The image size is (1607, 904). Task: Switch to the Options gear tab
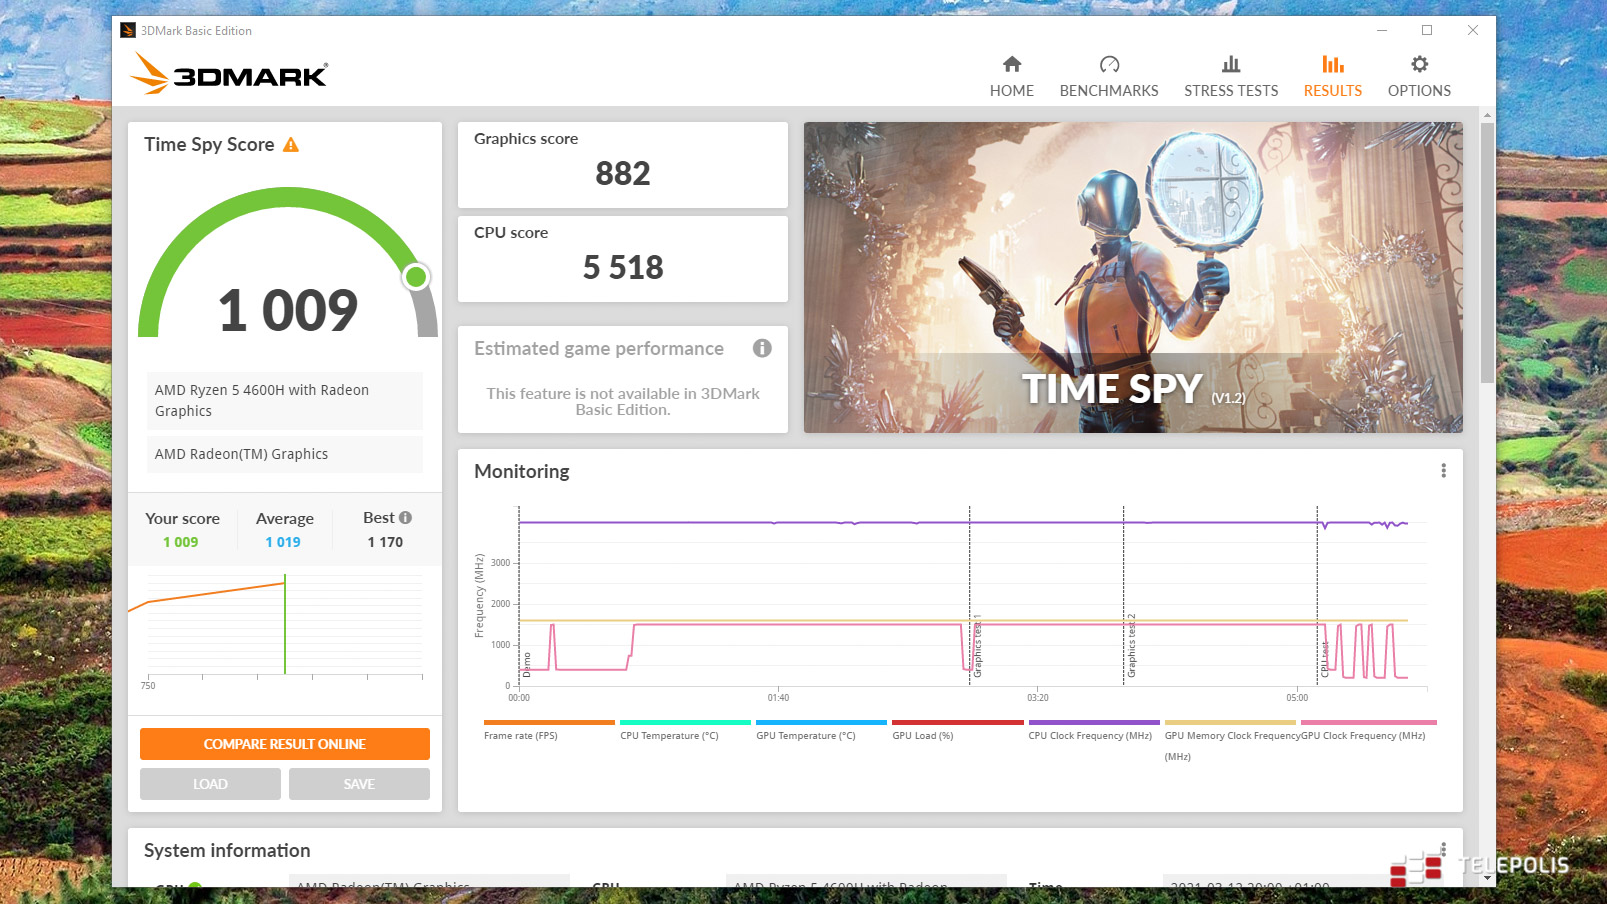(1418, 65)
